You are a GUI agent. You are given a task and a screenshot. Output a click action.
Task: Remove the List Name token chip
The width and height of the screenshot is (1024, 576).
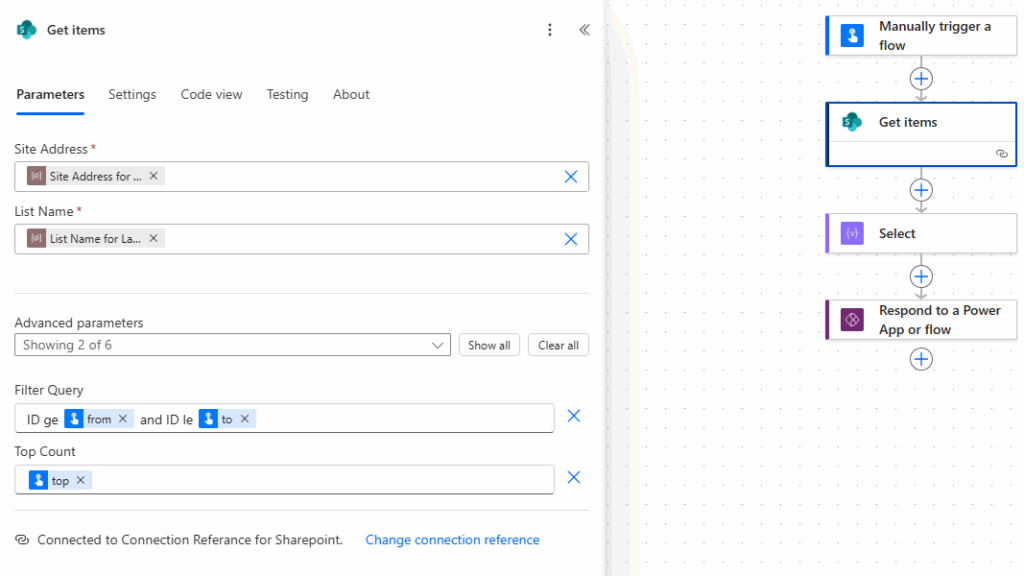153,238
